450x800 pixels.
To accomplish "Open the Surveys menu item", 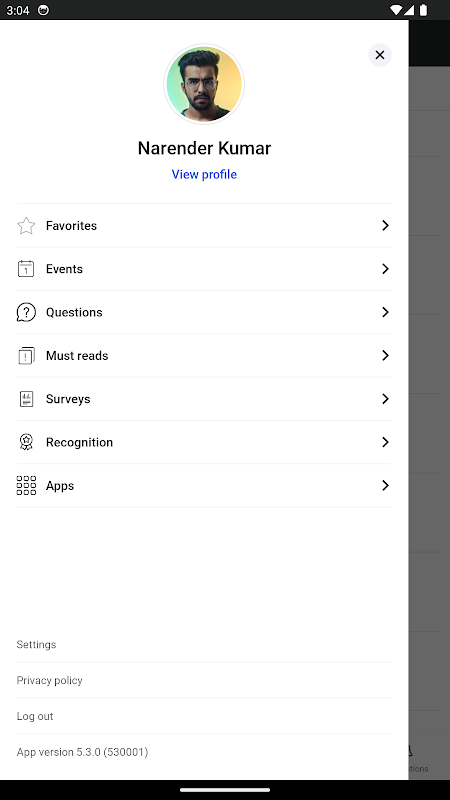I will (x=204, y=399).
